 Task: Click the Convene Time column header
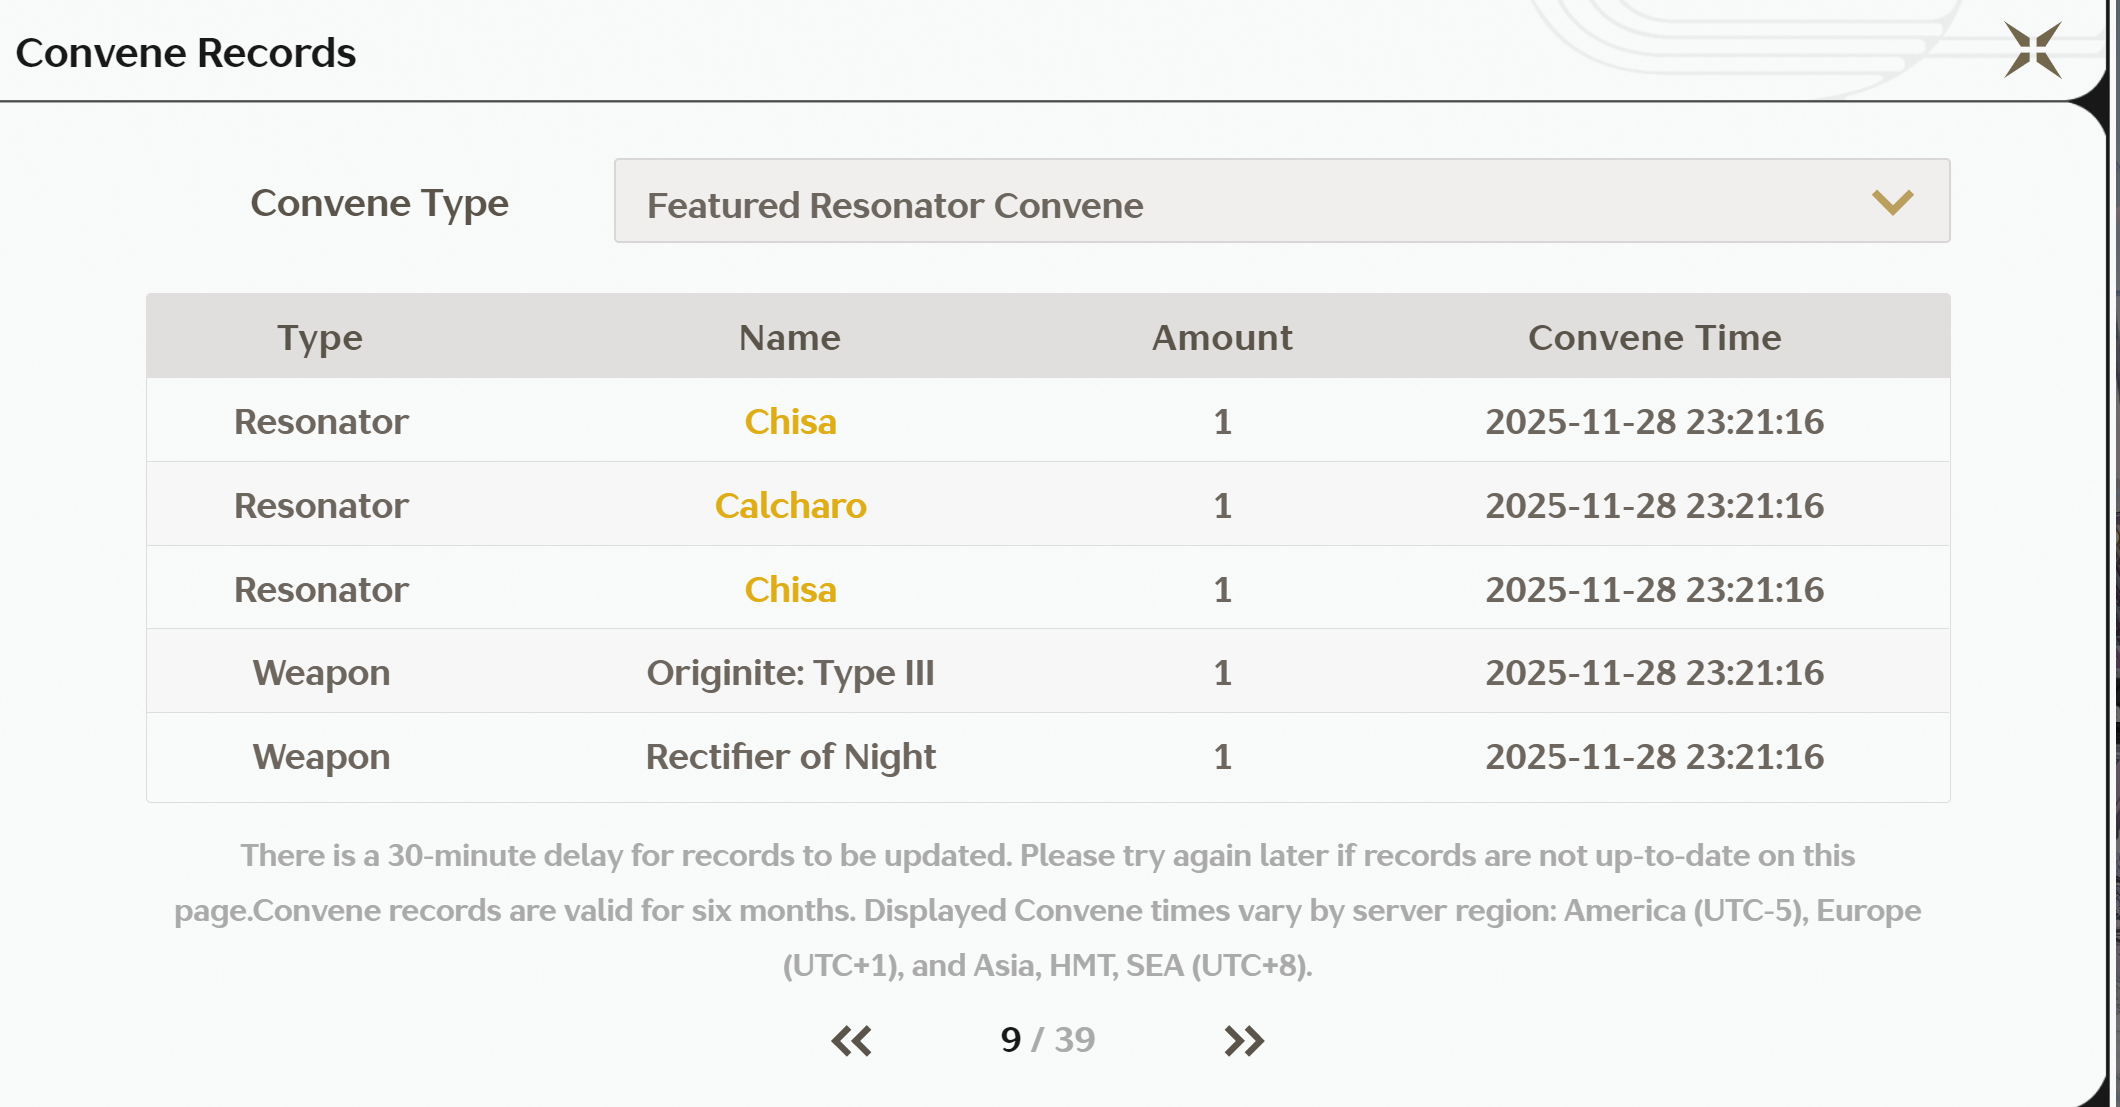tap(1654, 338)
